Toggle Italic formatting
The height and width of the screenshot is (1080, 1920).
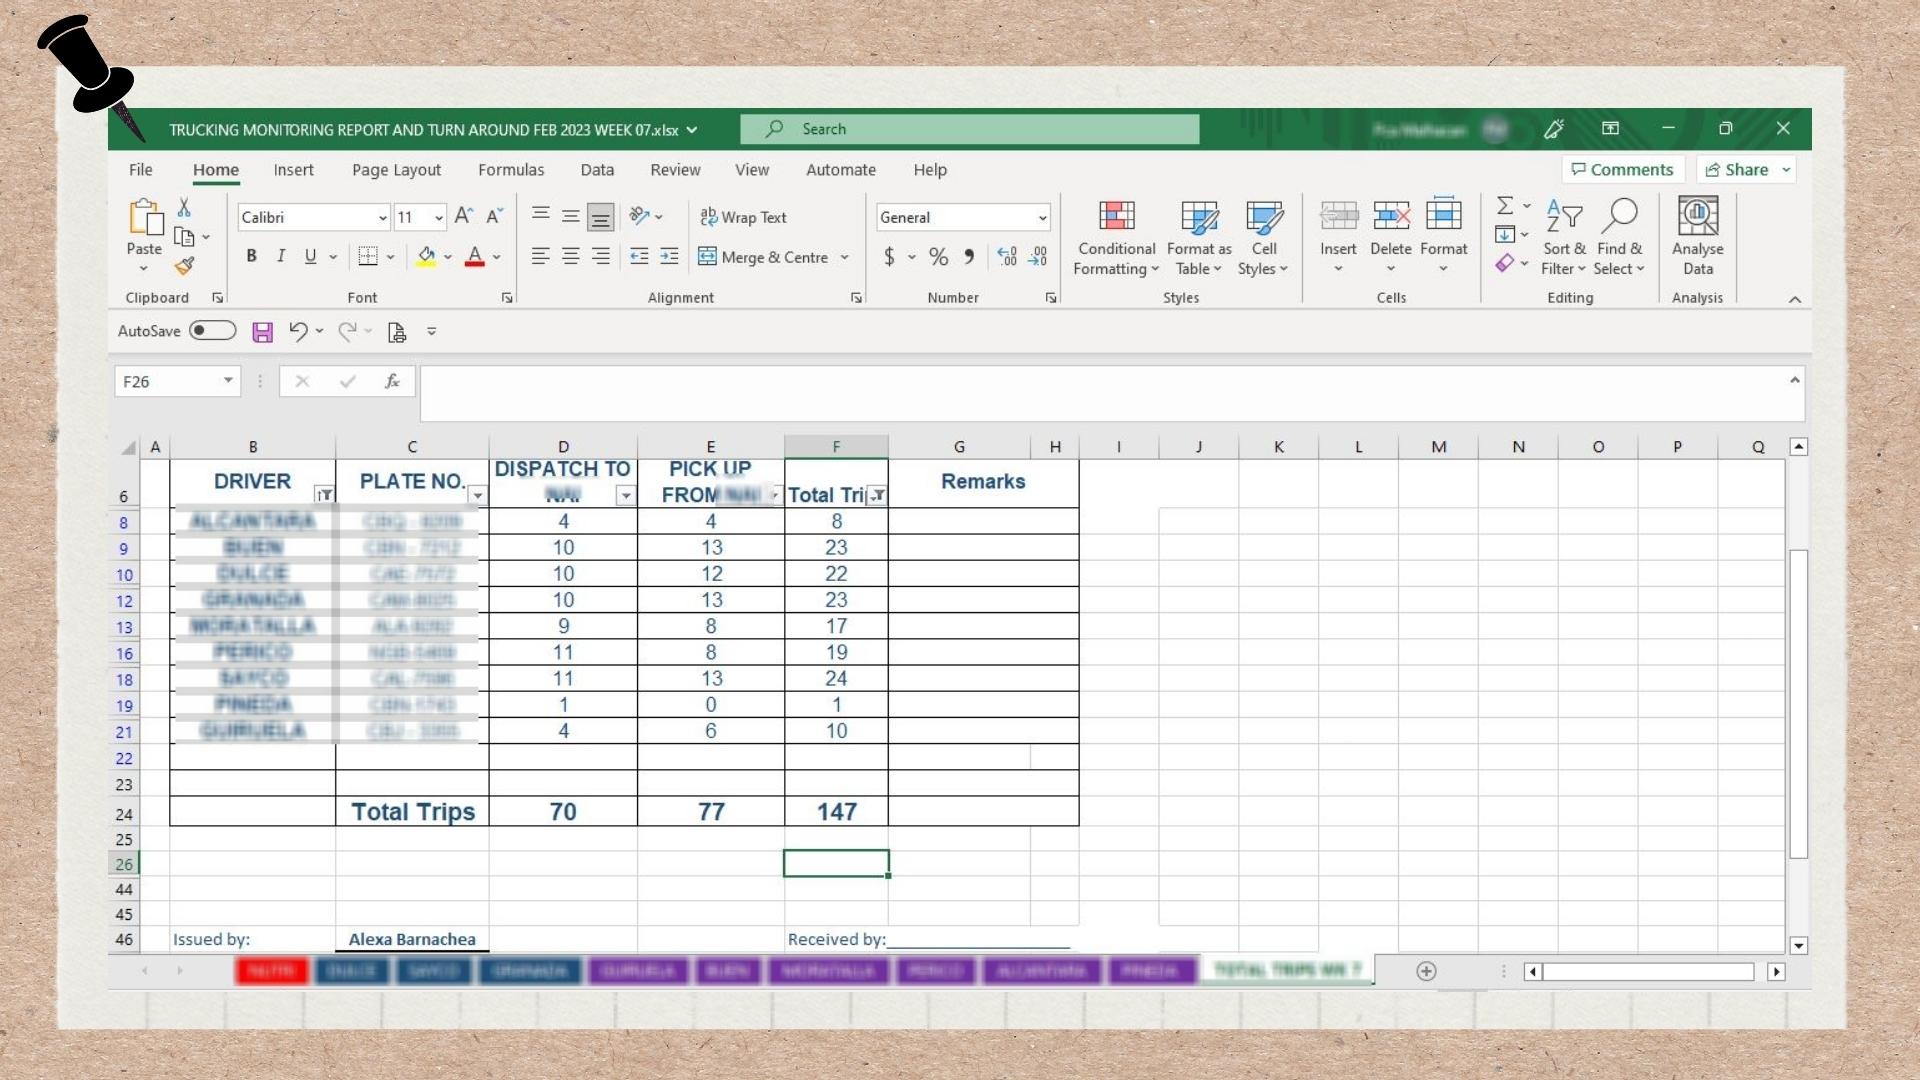(x=281, y=256)
